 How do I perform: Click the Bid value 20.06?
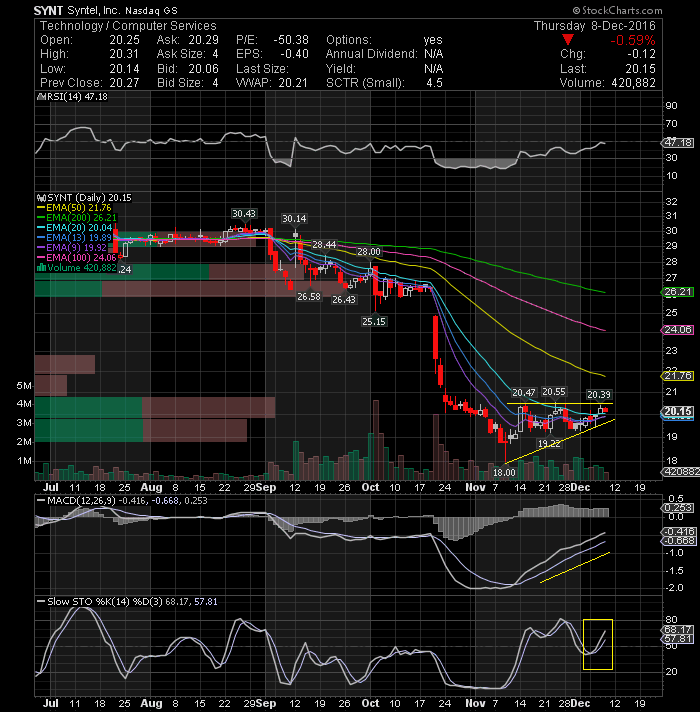[x=203, y=69]
